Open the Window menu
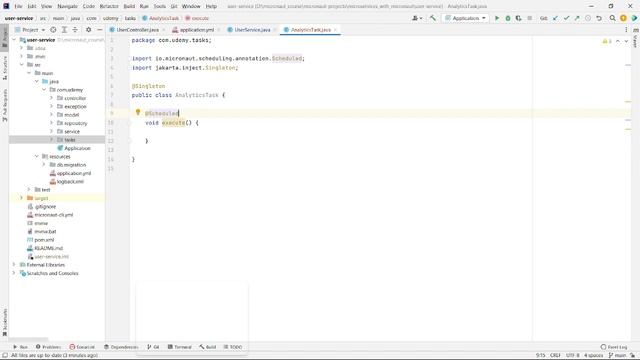 (191, 6)
